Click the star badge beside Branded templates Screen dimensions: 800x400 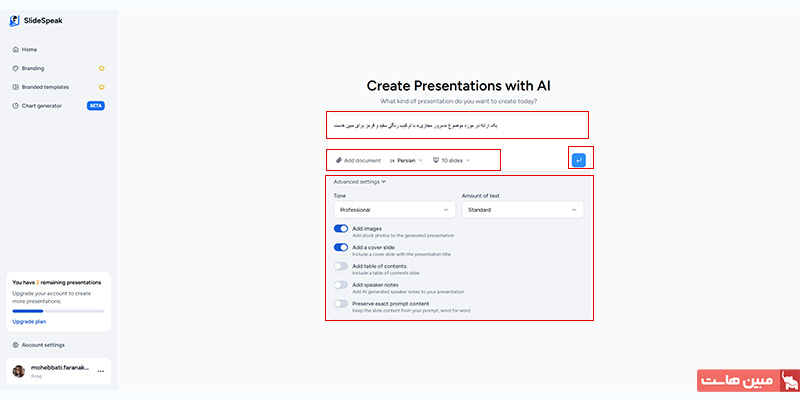pos(102,87)
